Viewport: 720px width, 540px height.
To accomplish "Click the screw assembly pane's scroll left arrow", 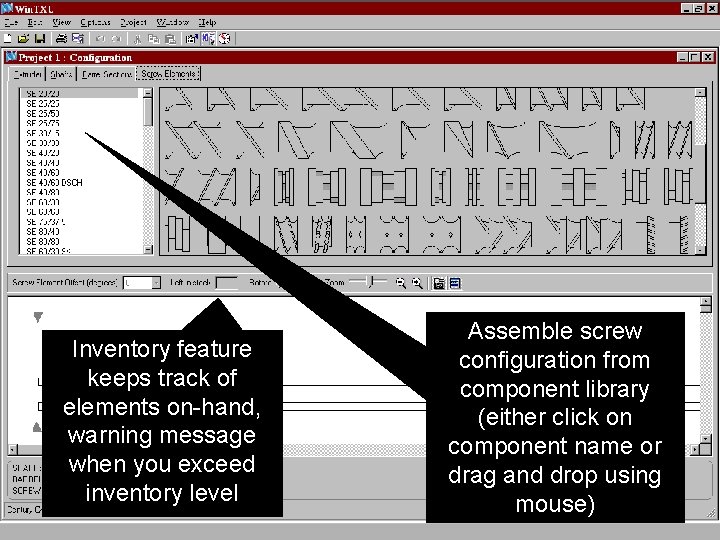I will coord(13,450).
